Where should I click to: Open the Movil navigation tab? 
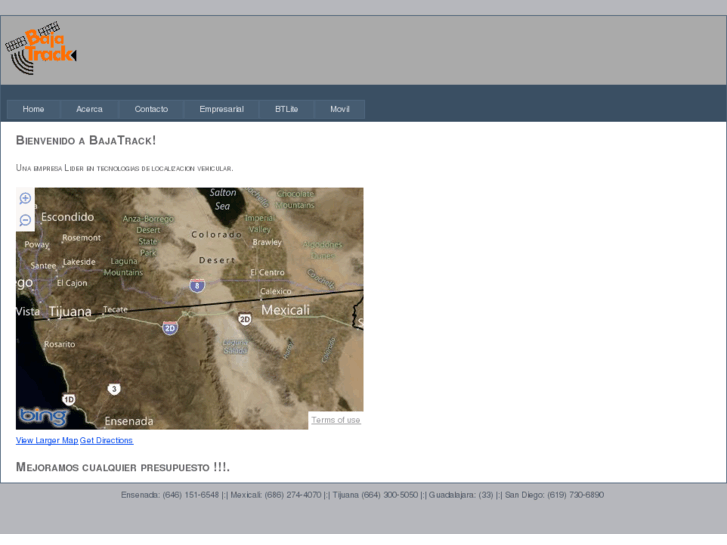pos(340,109)
